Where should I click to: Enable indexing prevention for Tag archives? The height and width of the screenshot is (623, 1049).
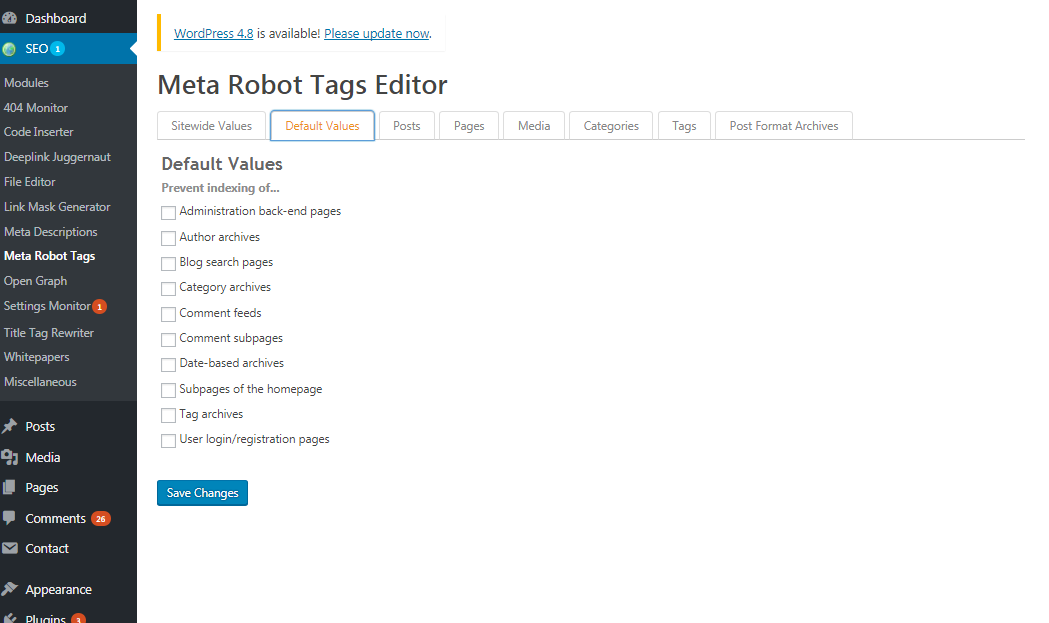pyautogui.click(x=168, y=415)
